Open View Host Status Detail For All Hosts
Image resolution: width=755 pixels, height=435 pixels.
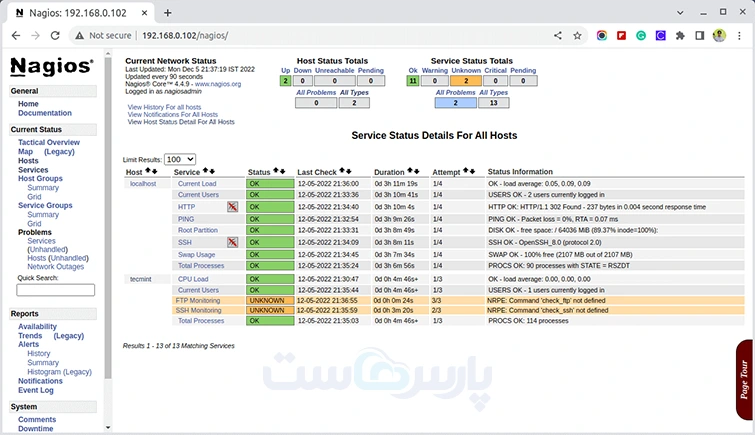(181, 122)
